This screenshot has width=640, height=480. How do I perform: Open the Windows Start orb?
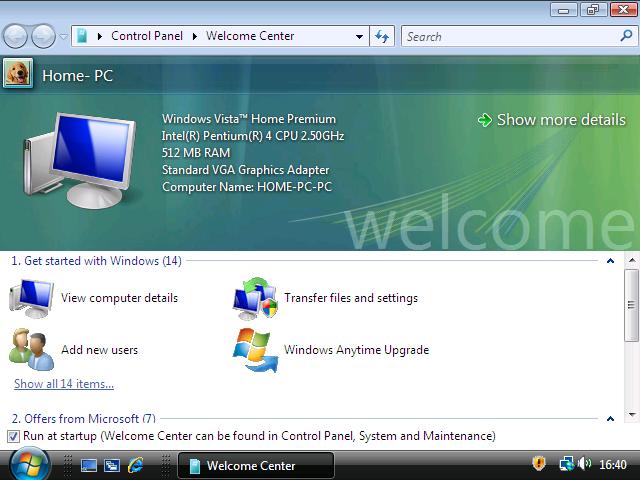29,465
